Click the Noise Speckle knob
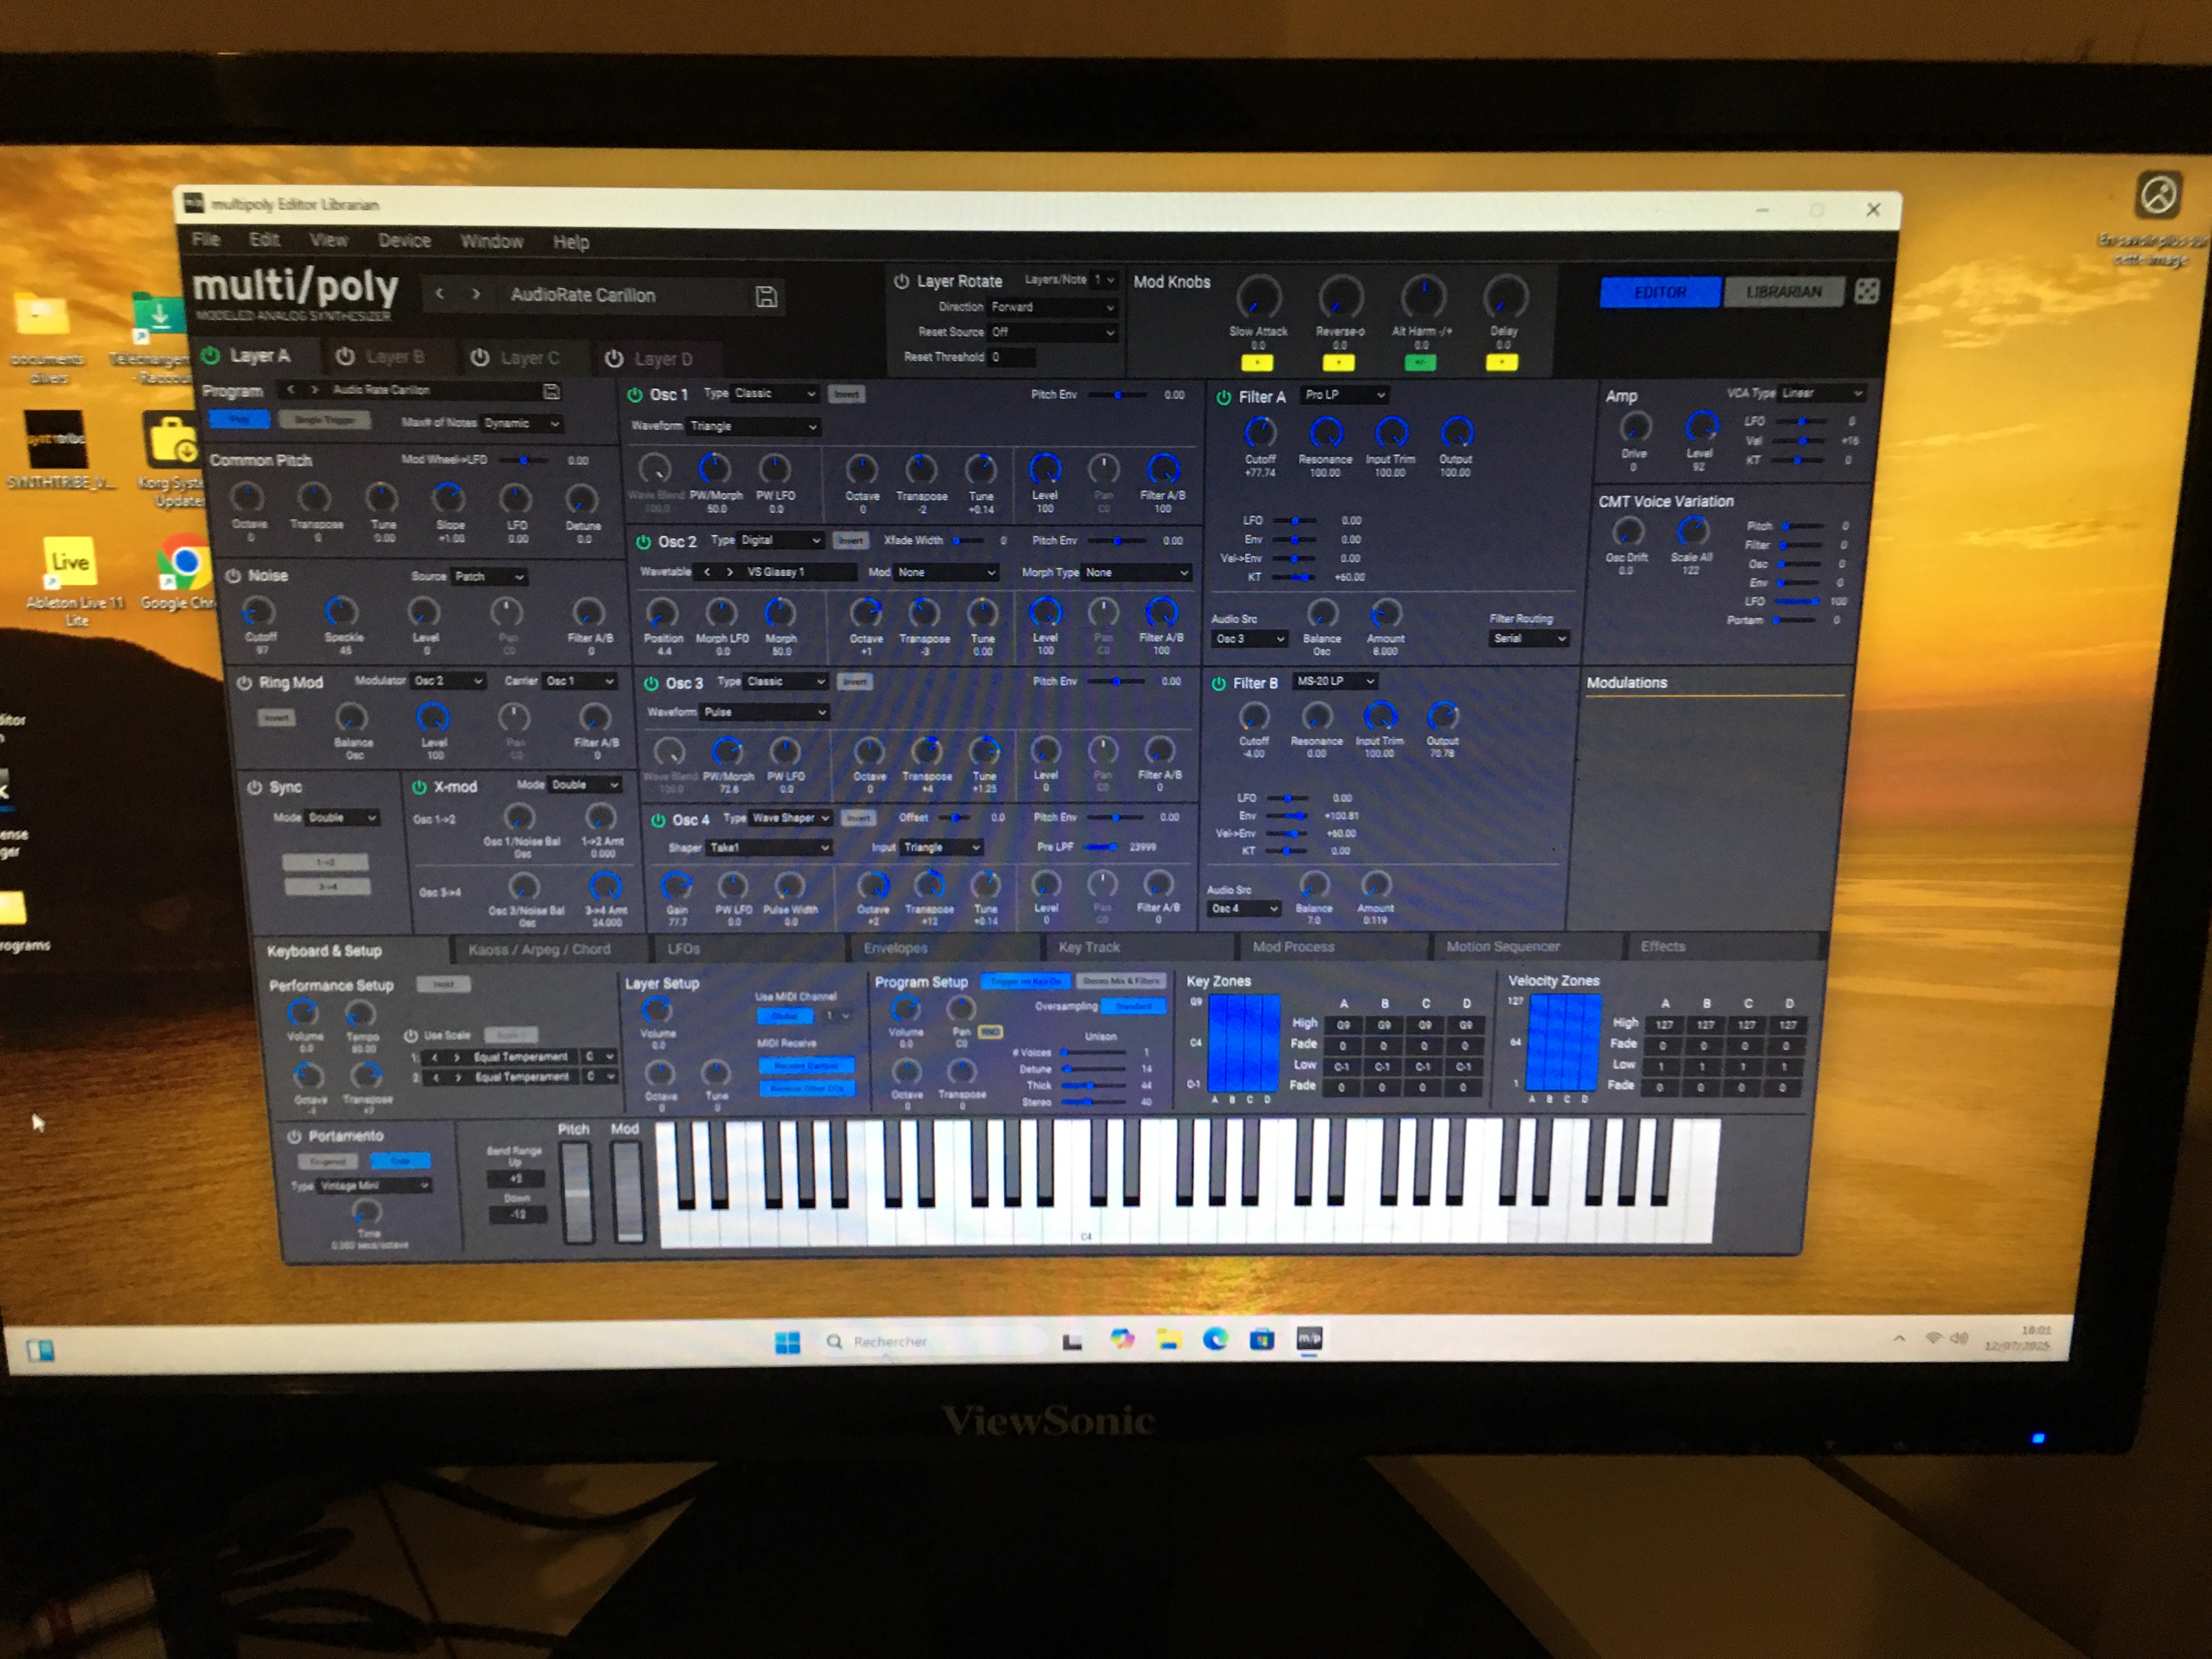2212x1659 pixels. coord(342,611)
